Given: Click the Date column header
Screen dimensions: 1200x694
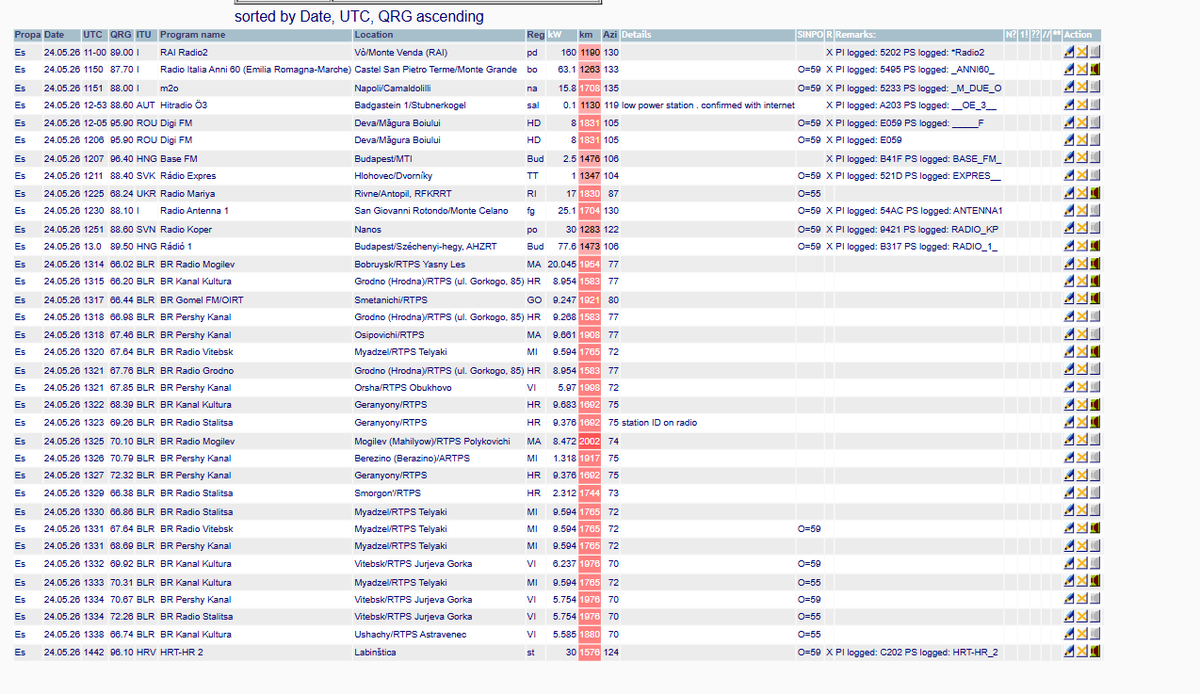Looking at the screenshot, I should 61,35.
